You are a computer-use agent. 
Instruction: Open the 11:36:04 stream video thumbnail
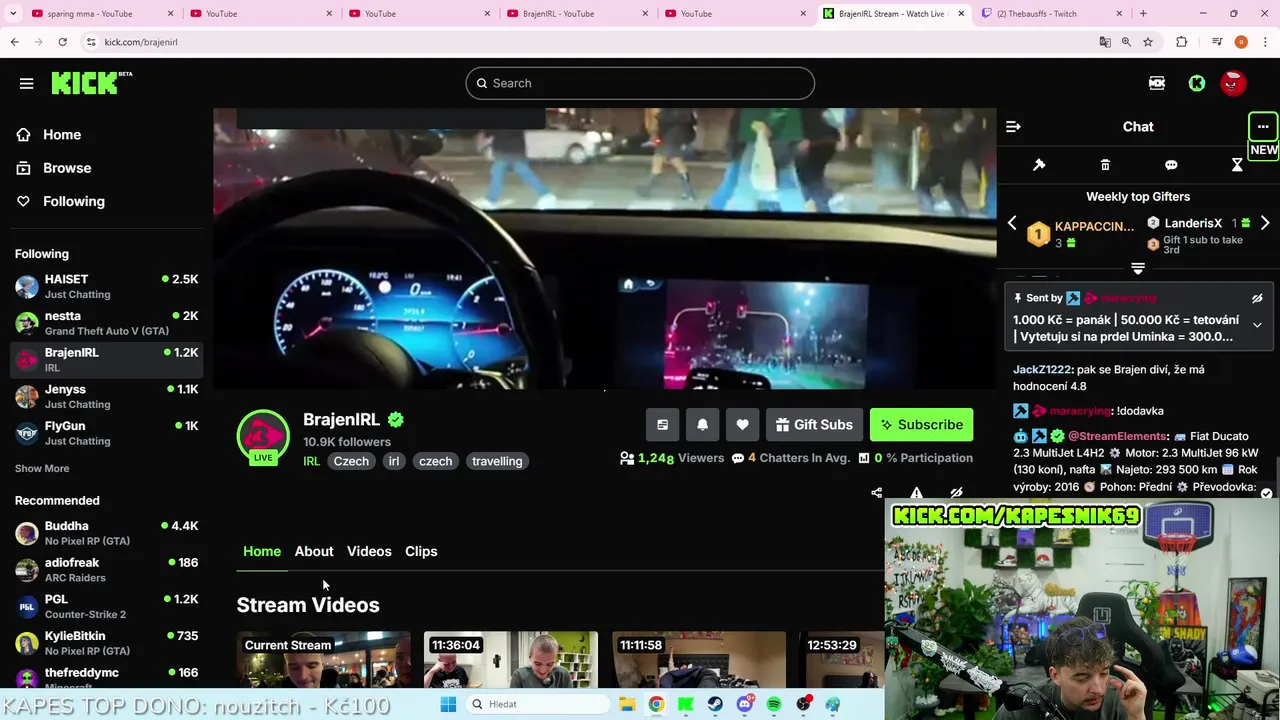click(511, 660)
